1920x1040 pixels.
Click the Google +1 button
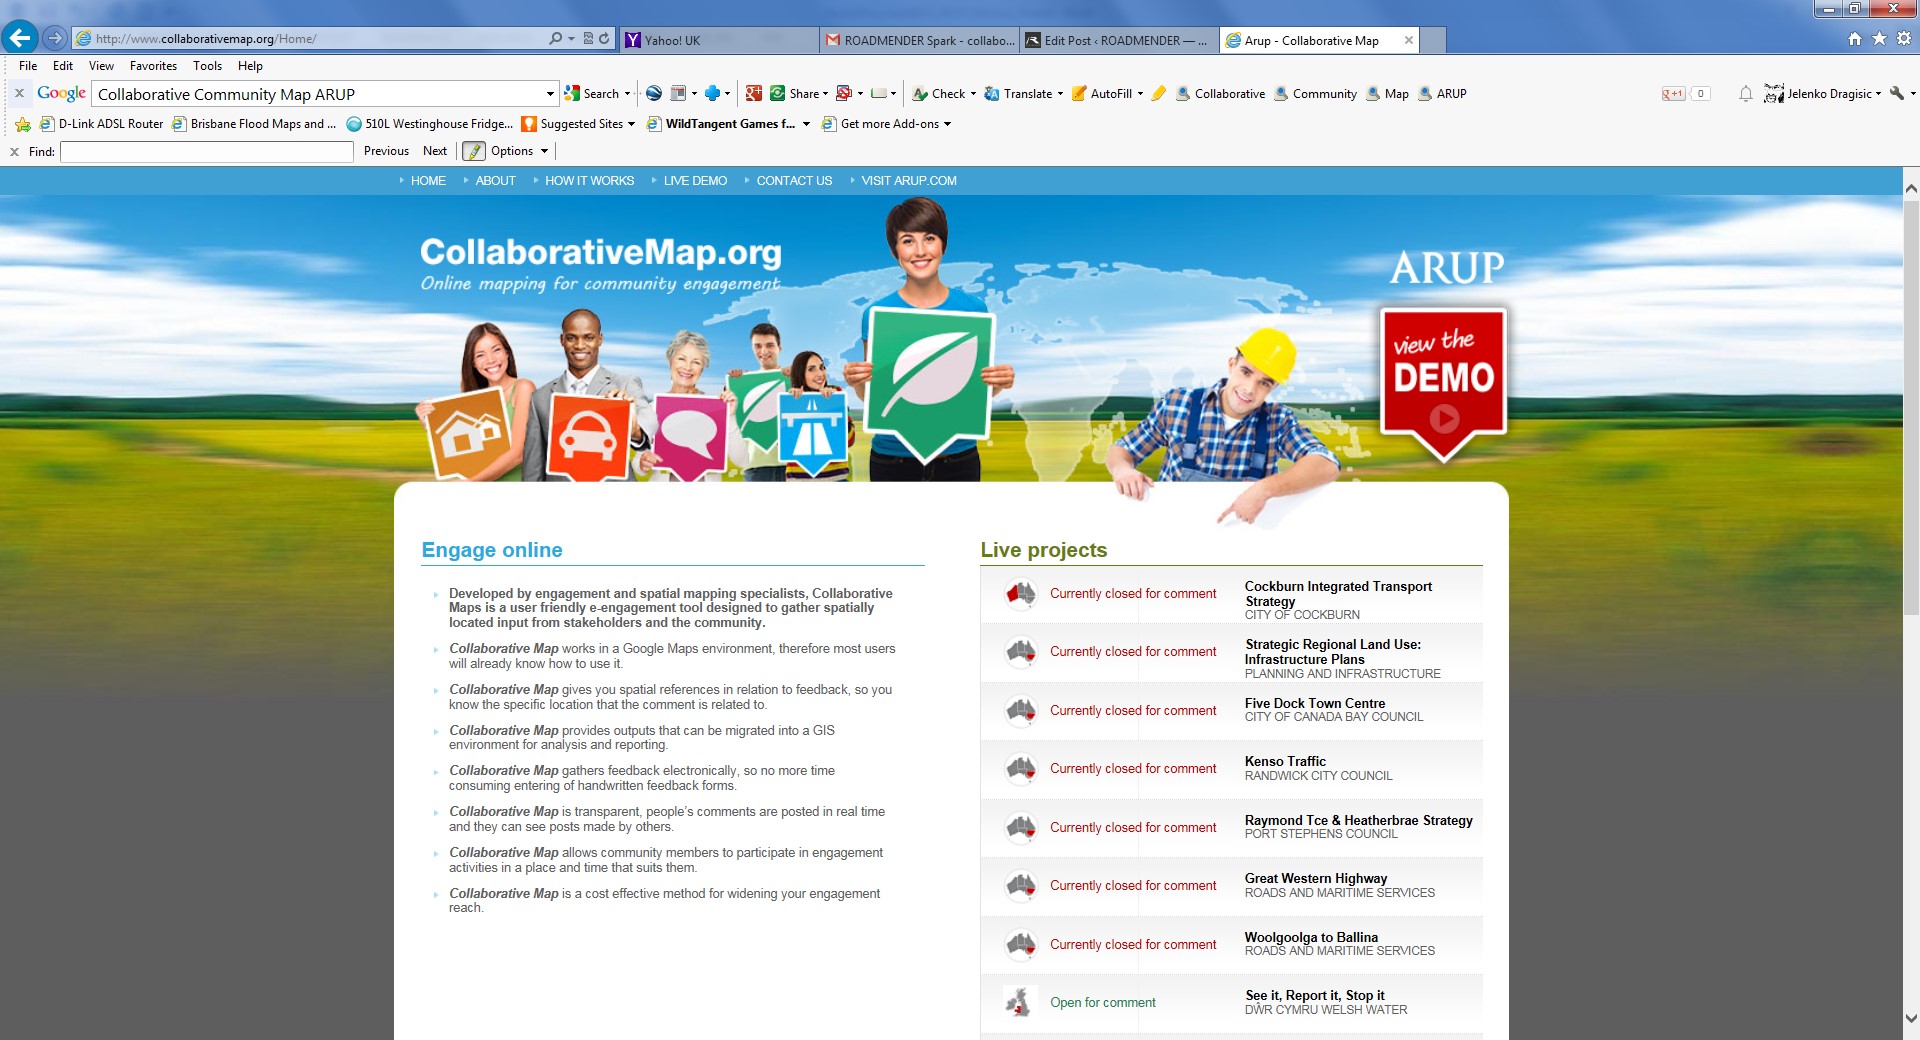pos(1673,94)
